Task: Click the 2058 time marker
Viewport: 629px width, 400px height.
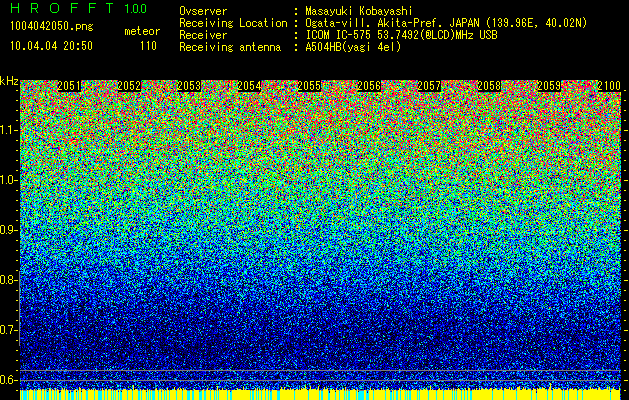Action: pyautogui.click(x=489, y=86)
